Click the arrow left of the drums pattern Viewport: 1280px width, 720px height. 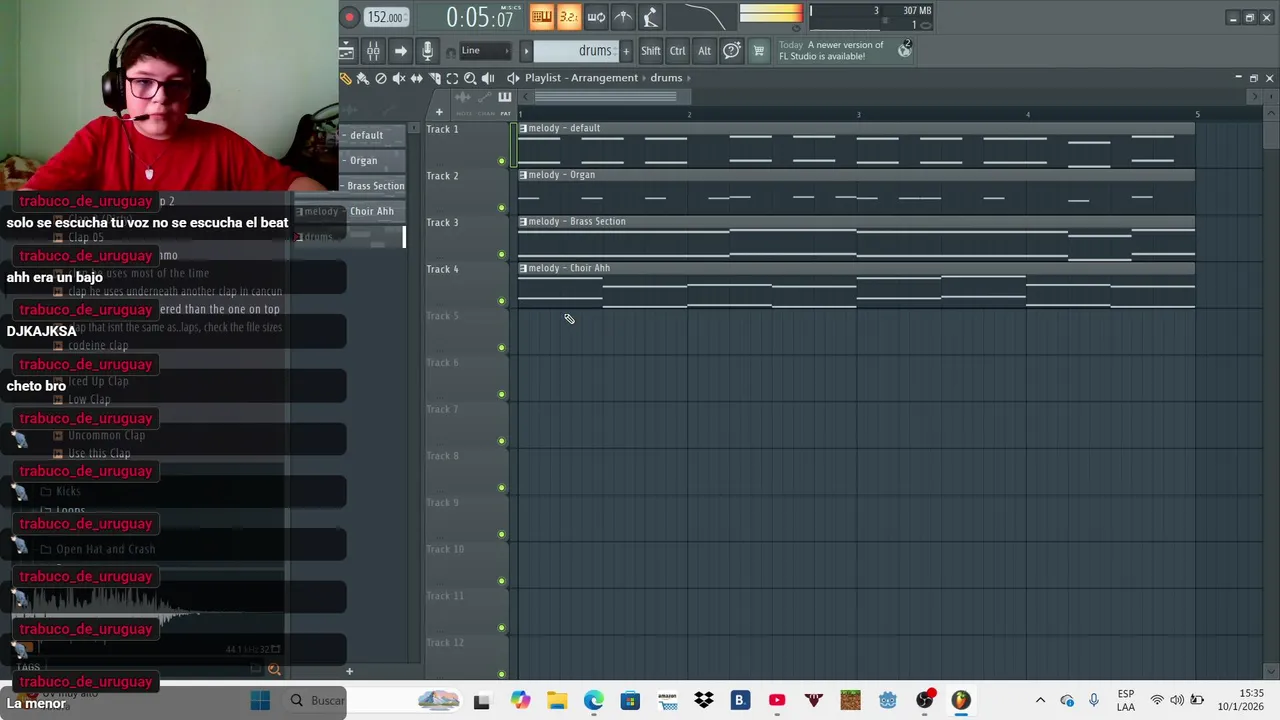tap(526, 51)
